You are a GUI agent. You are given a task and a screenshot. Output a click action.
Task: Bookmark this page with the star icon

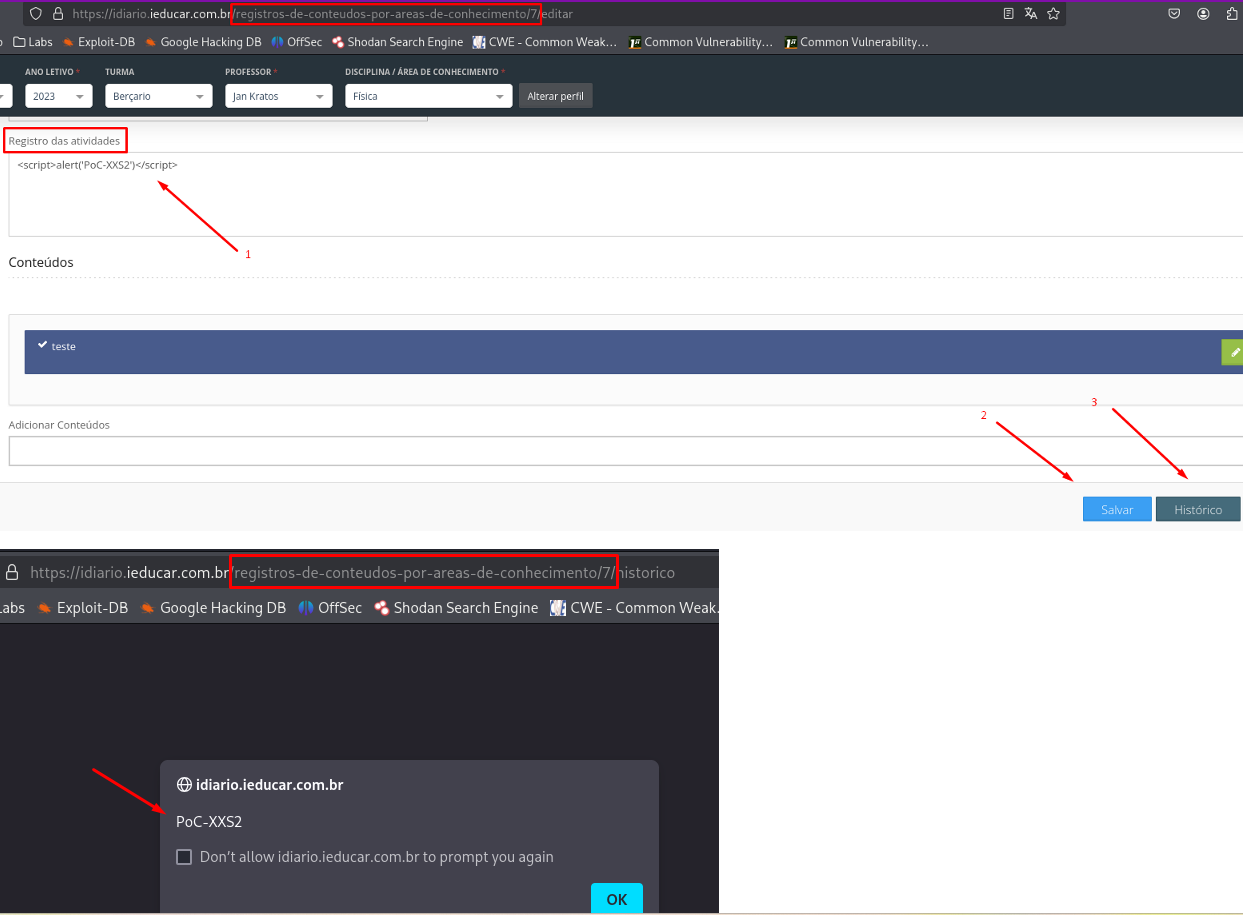(x=1053, y=14)
